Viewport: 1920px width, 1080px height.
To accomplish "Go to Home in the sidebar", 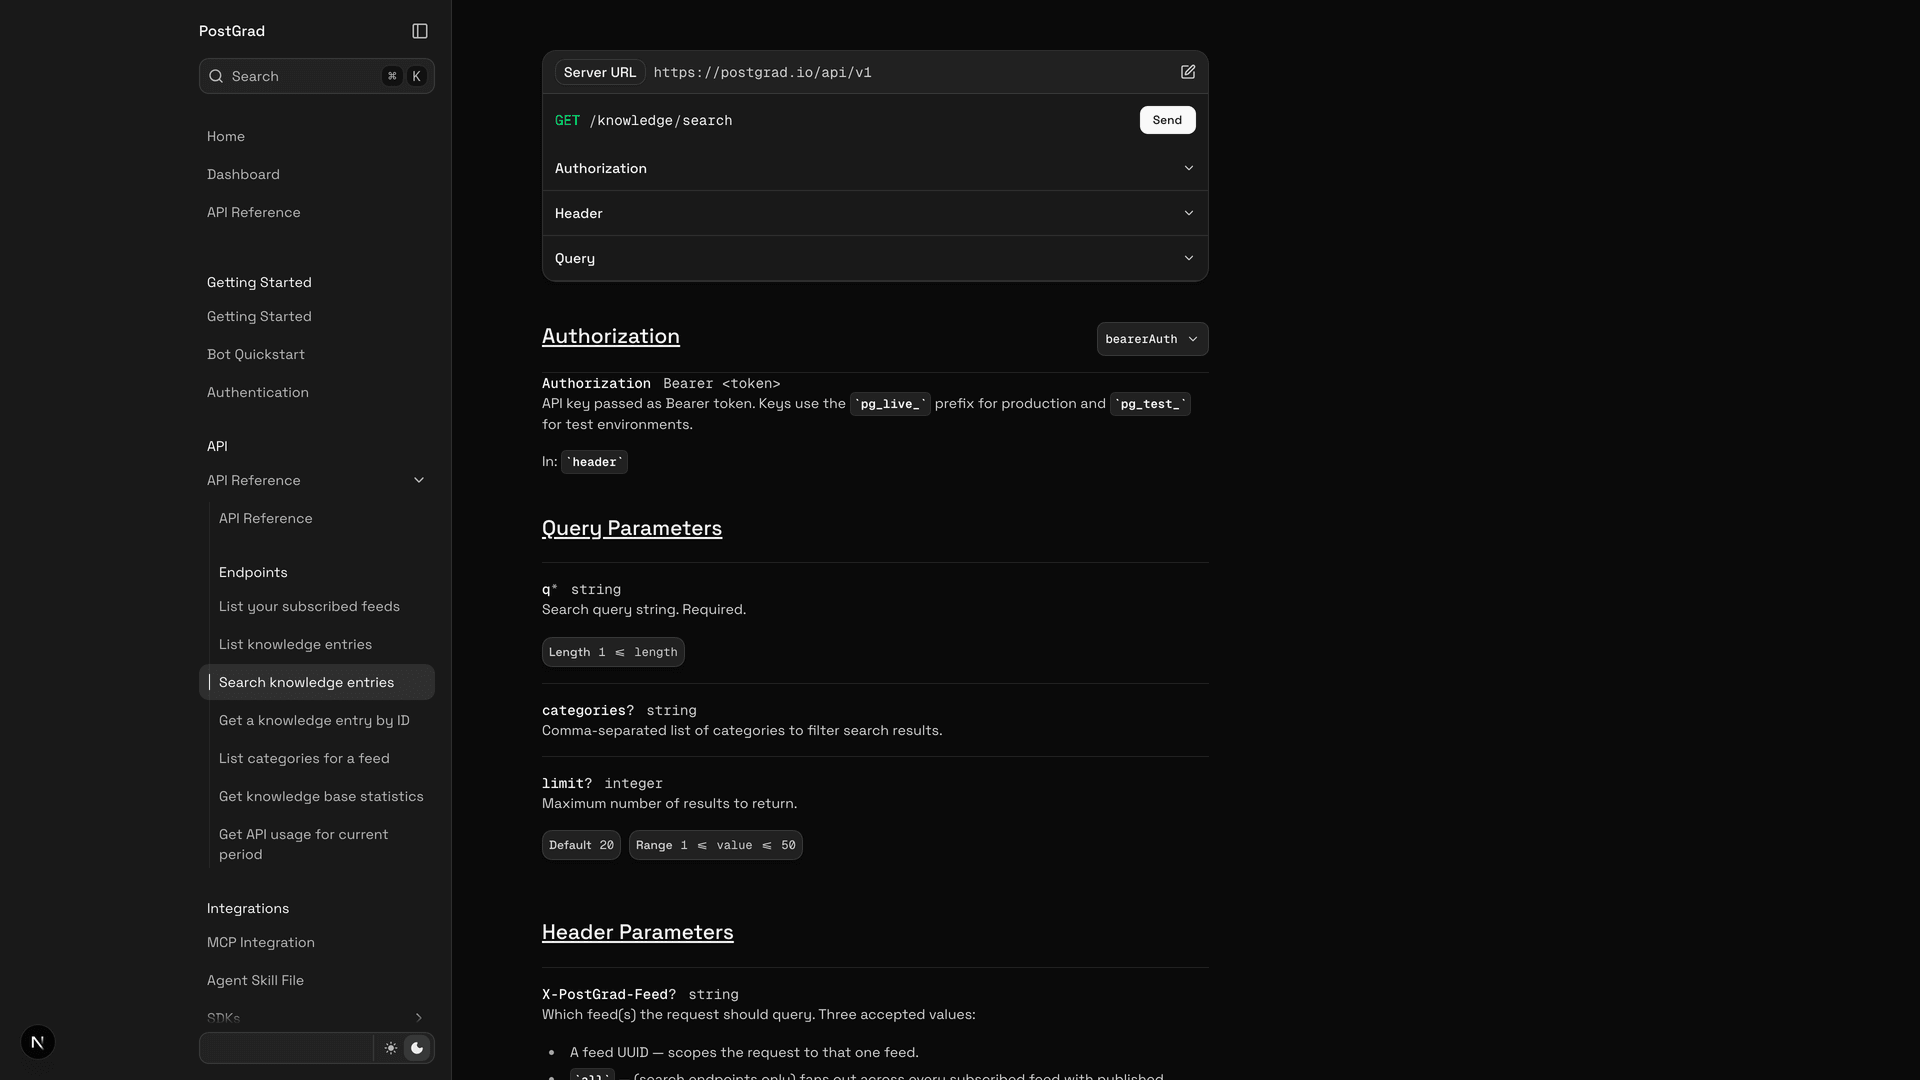I will (226, 136).
